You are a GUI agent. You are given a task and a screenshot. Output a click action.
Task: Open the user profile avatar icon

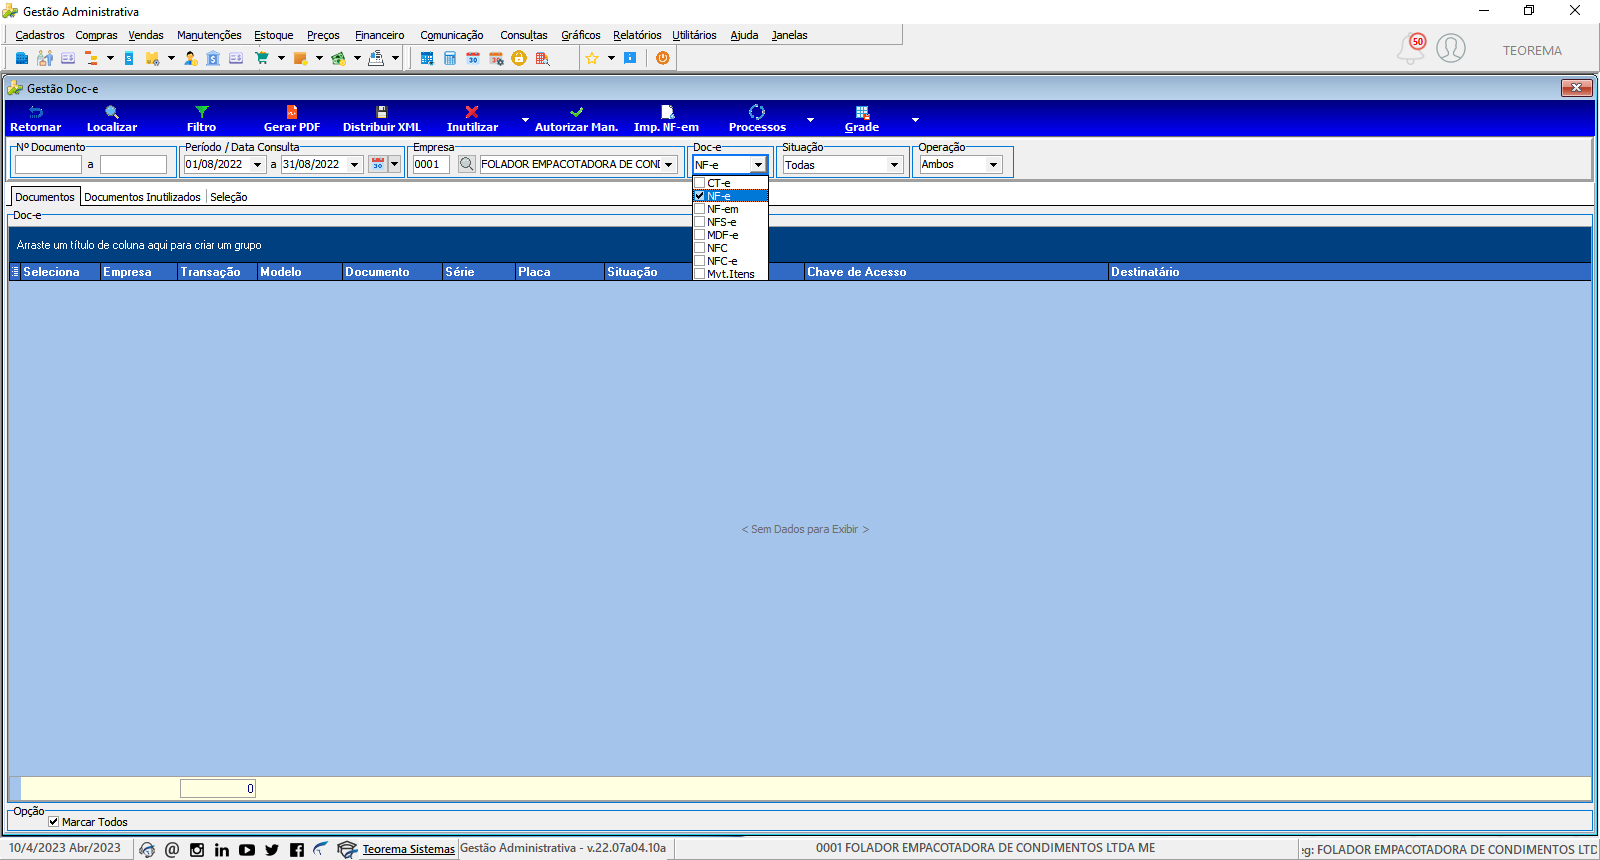1451,48
